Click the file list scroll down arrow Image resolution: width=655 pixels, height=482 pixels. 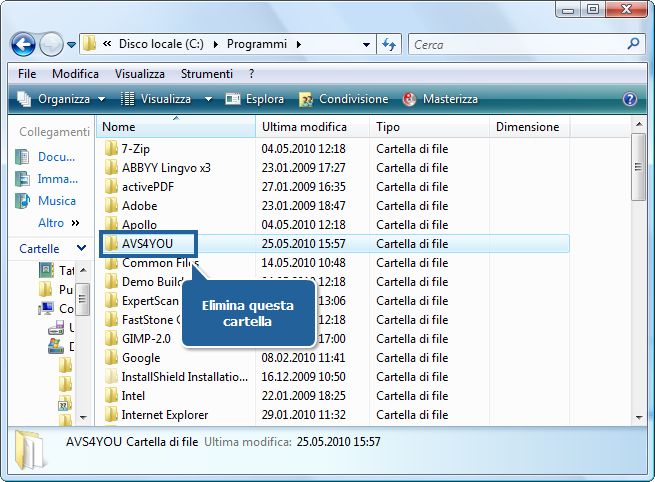click(x=639, y=417)
